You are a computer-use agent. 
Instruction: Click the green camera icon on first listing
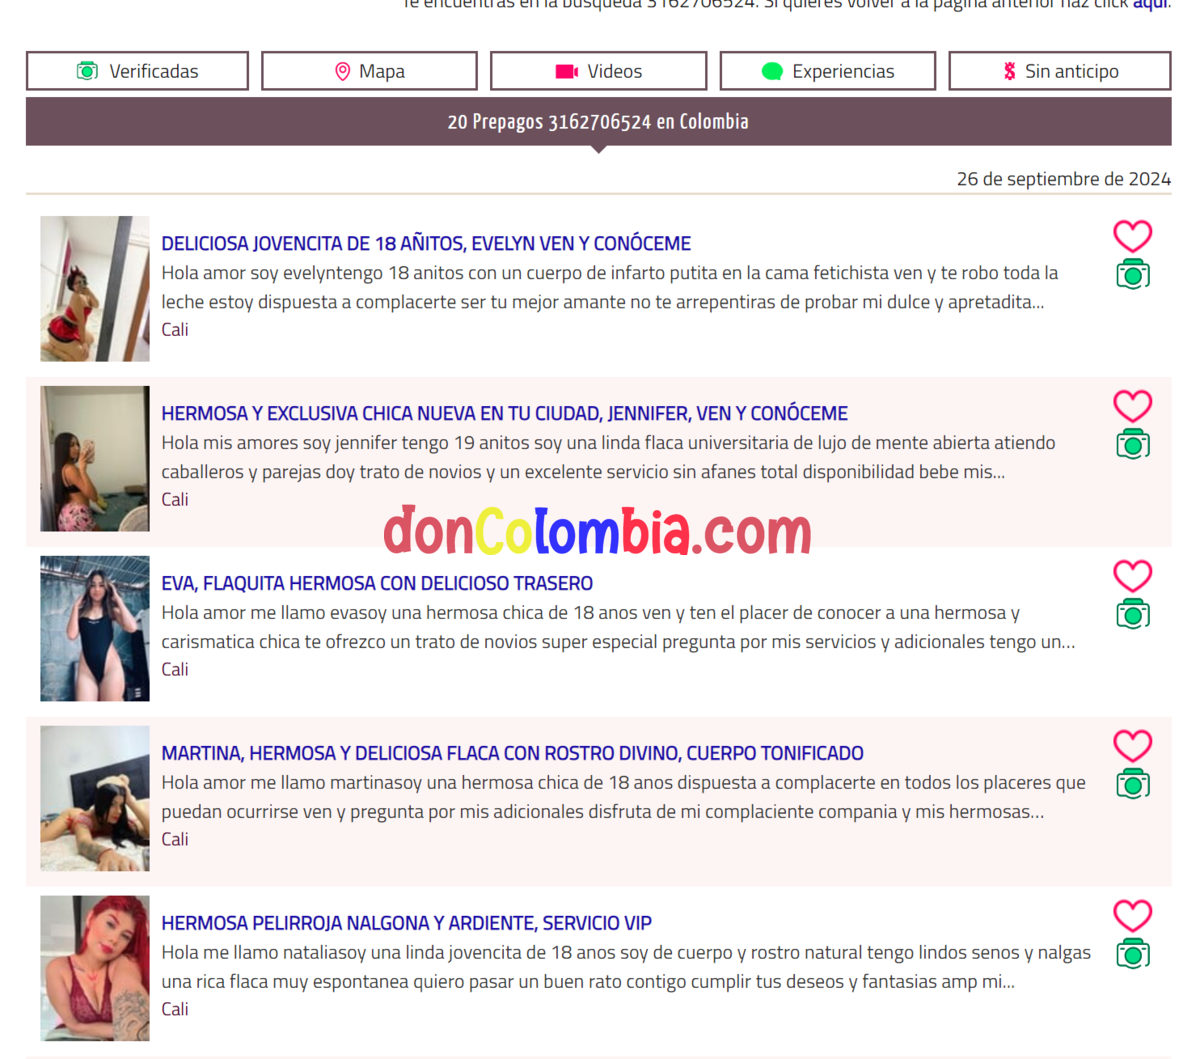[1132, 275]
